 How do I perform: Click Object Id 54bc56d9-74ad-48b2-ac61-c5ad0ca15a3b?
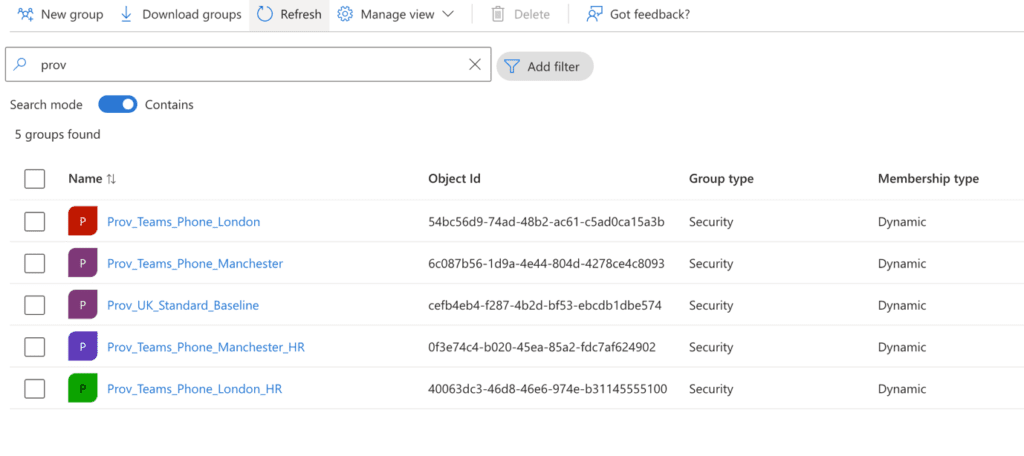(546, 222)
